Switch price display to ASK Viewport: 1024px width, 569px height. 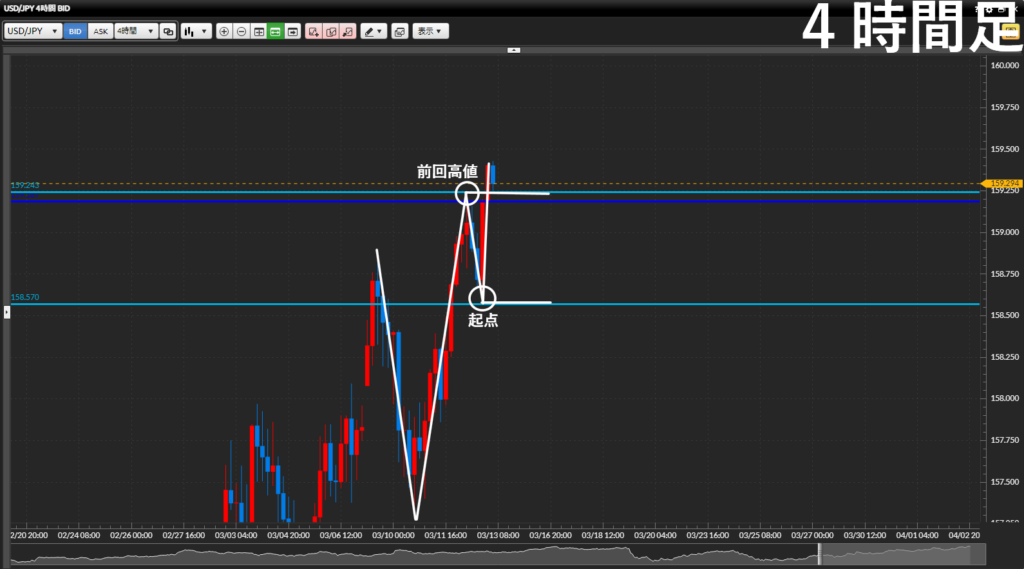click(x=100, y=31)
